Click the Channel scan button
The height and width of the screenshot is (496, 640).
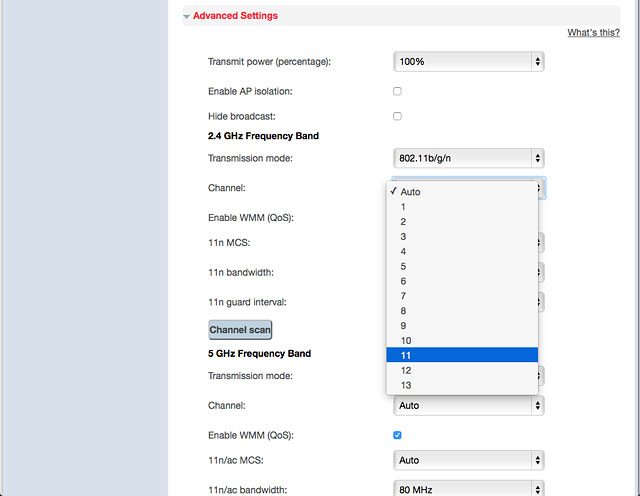(x=240, y=330)
